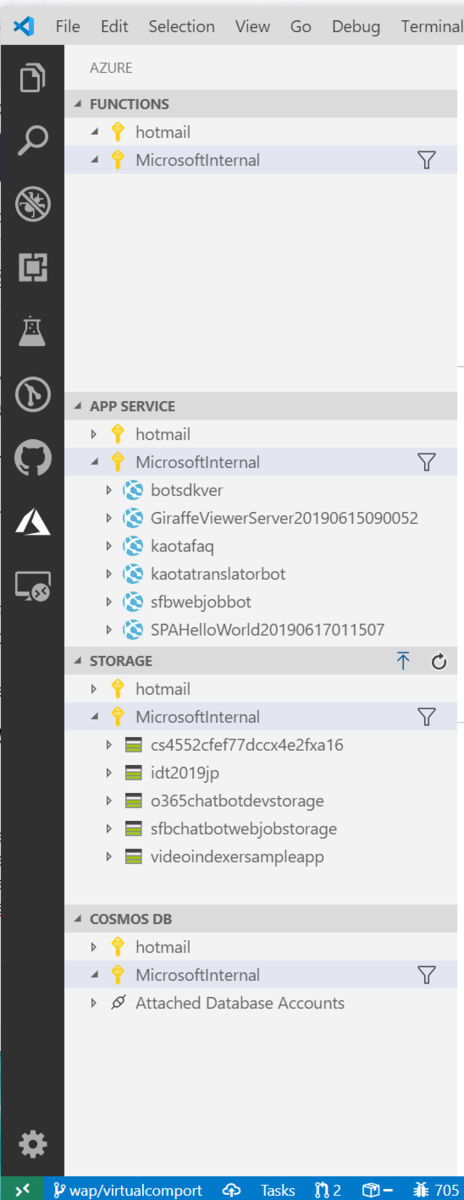Open the Selection menu
The height and width of the screenshot is (1200, 464).
tap(181, 26)
